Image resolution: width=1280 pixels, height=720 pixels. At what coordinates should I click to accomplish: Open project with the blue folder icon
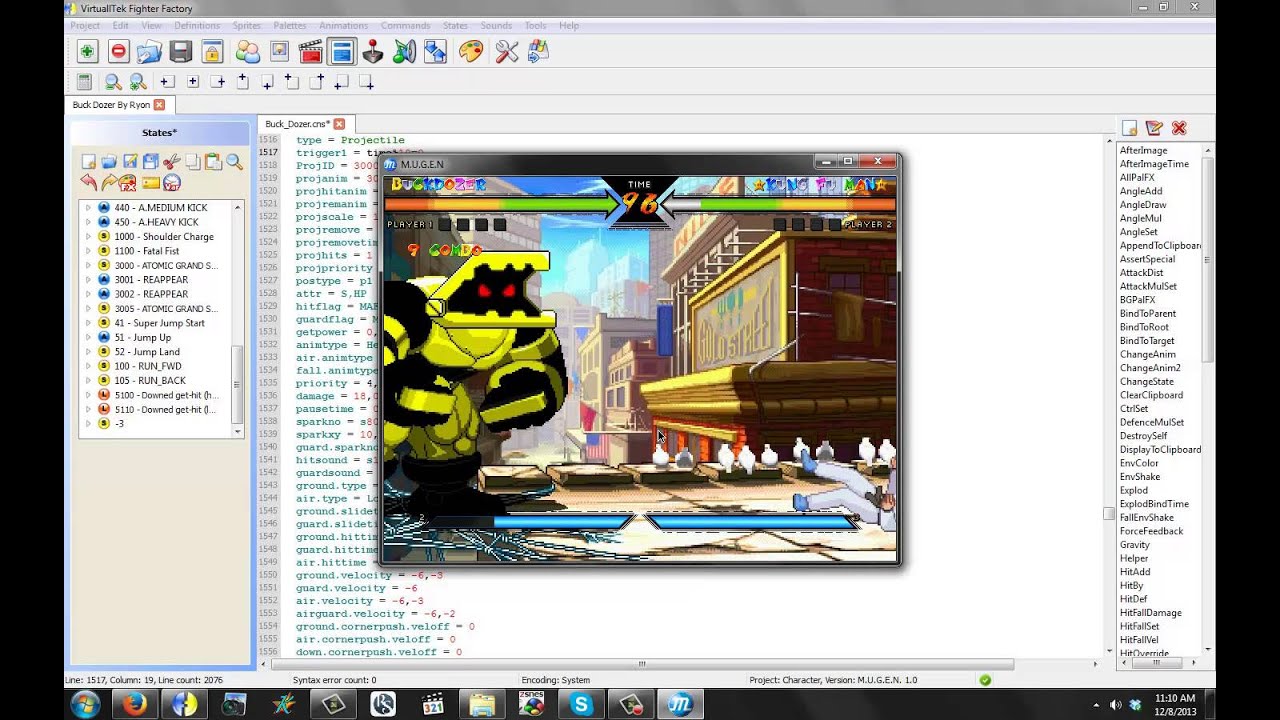(x=150, y=51)
